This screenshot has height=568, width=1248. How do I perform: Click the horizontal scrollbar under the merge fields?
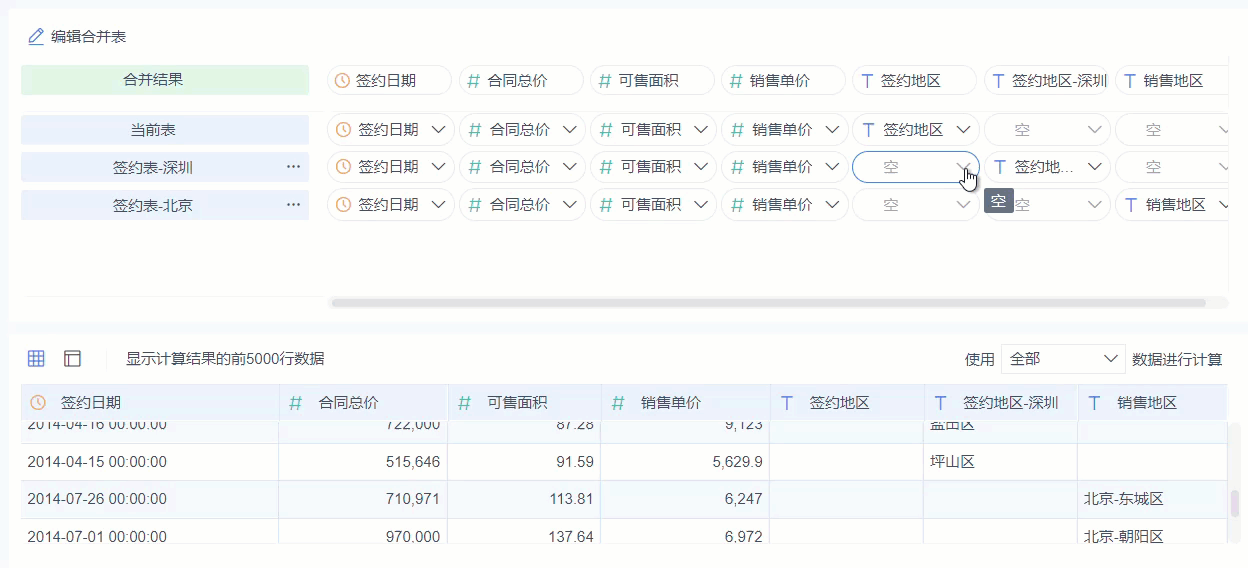(767, 302)
